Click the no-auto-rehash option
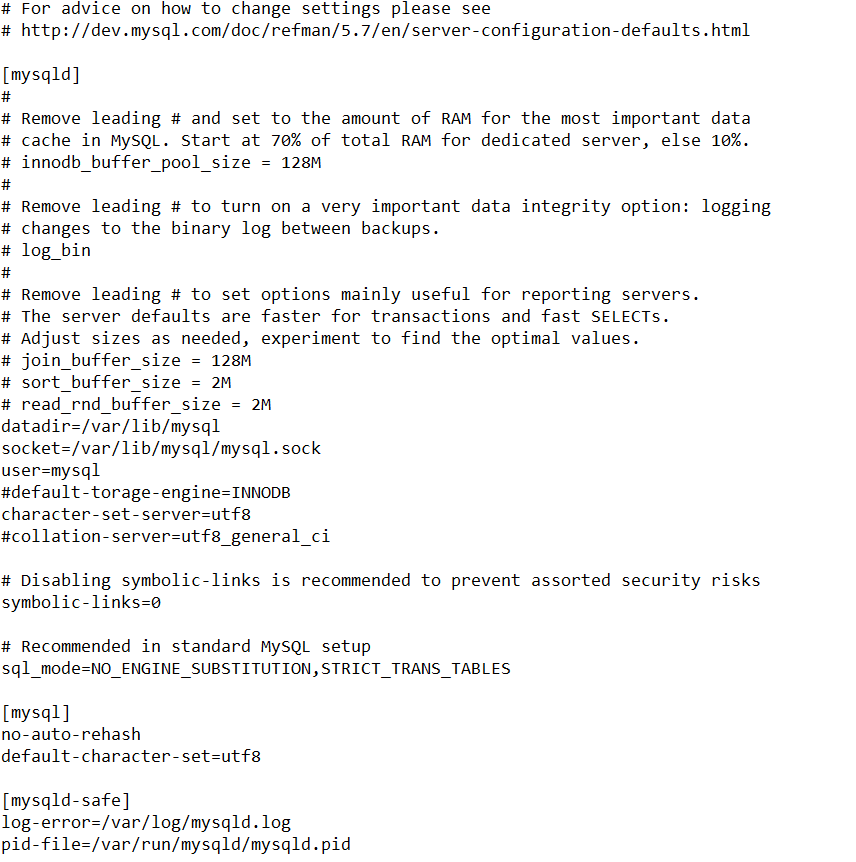The height and width of the screenshot is (862, 856). coord(71,734)
